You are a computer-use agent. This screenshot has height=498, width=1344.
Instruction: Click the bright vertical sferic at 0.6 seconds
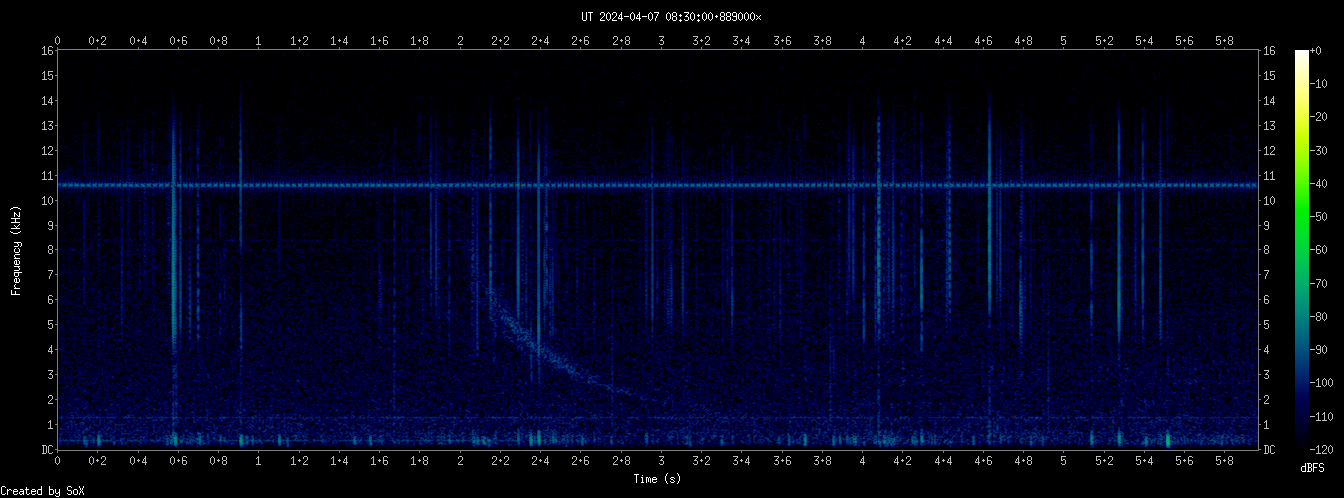click(174, 250)
